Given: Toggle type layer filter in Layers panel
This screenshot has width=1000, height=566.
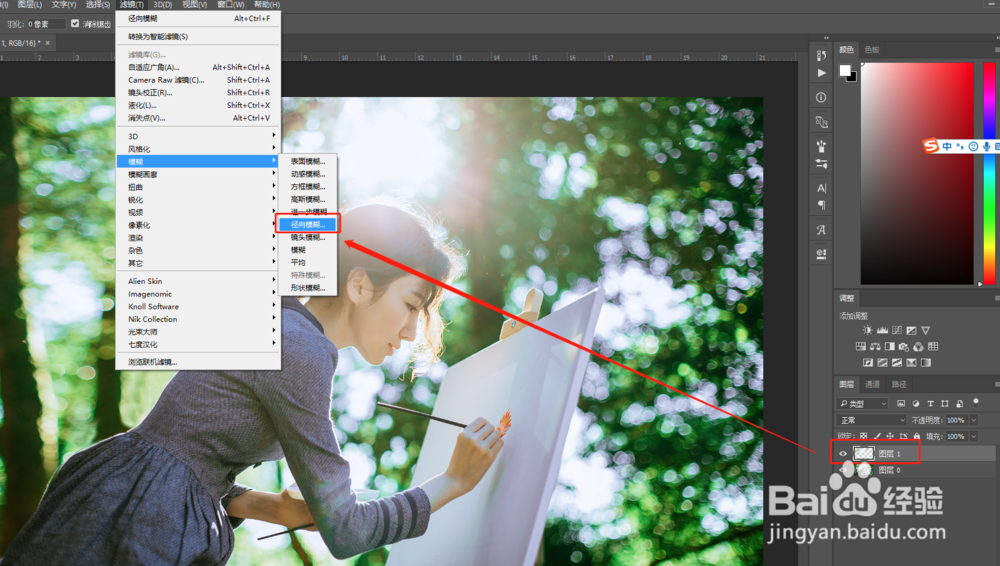Looking at the screenshot, I should click(x=930, y=403).
